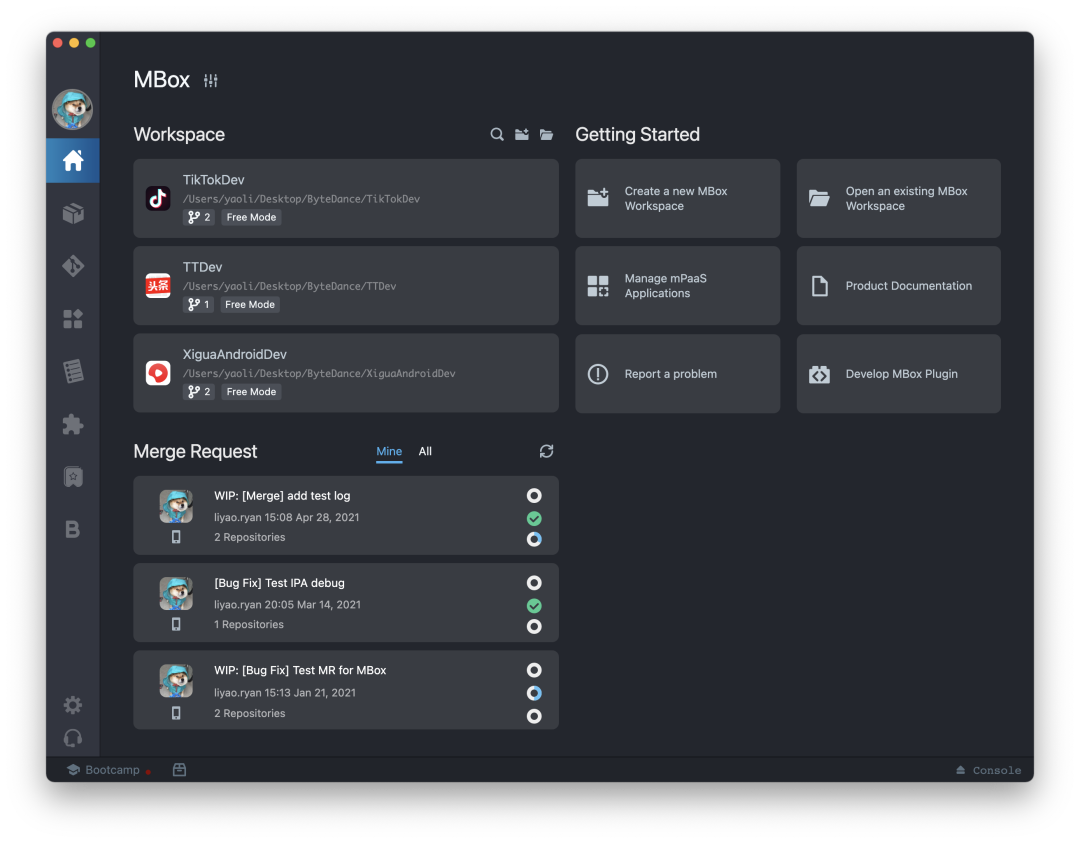The height and width of the screenshot is (843, 1080).
Task: Open the plugin puzzle icon in the sidebar
Action: tap(73, 424)
